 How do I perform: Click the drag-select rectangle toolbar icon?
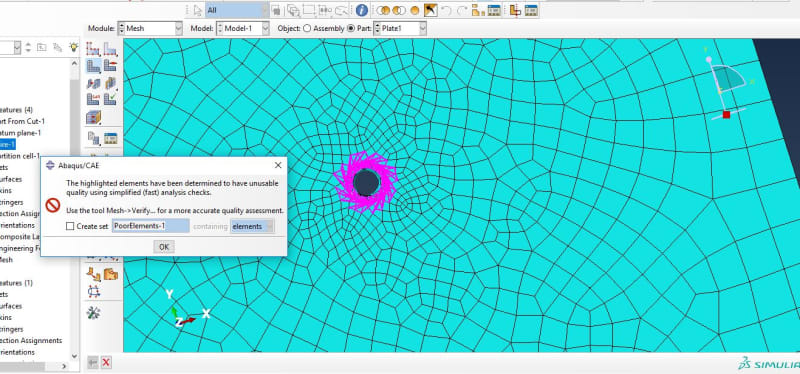pos(309,10)
